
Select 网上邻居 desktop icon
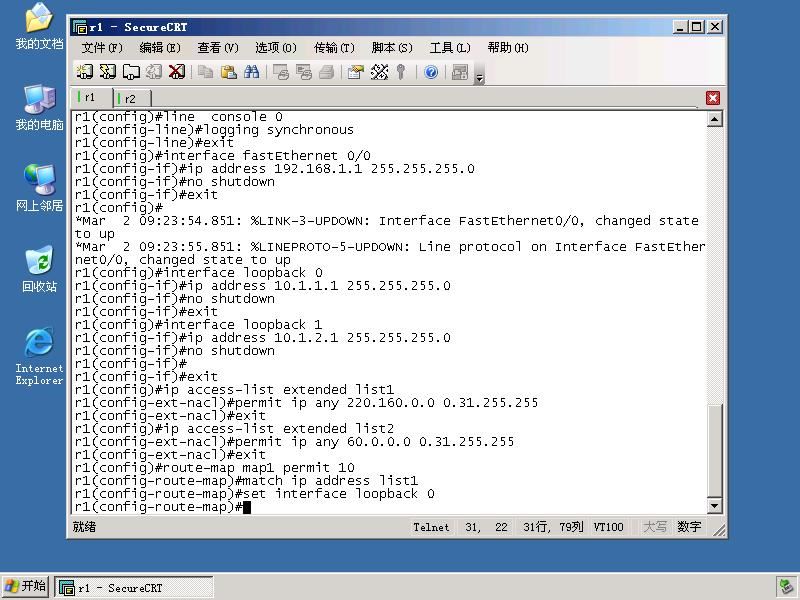point(39,188)
